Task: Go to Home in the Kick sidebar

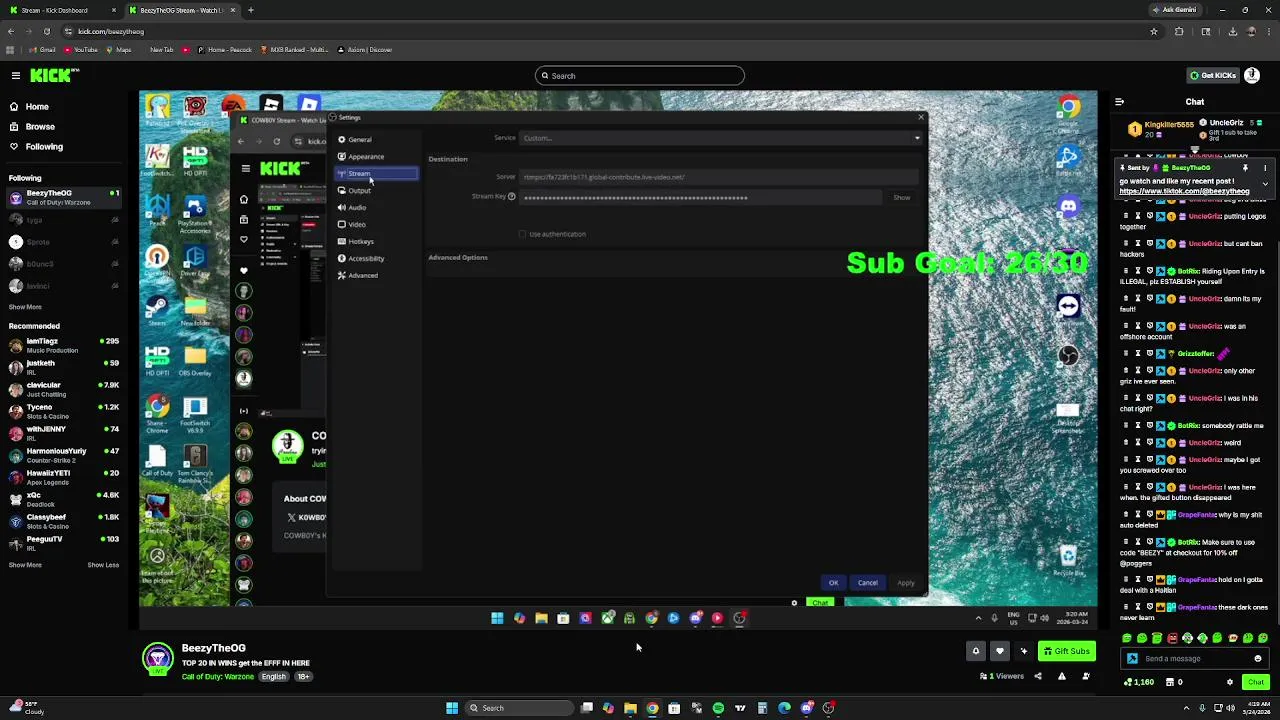Action: (x=37, y=106)
